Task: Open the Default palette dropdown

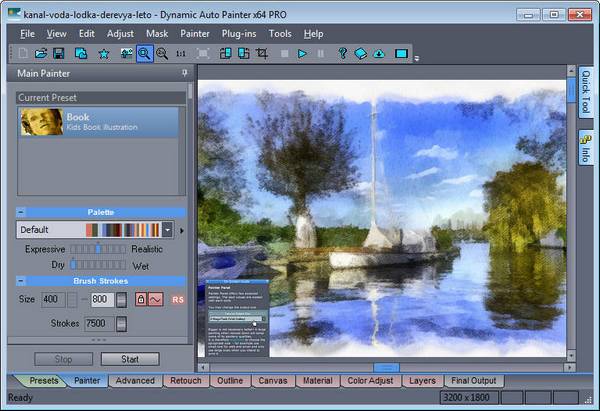Action: 168,230
